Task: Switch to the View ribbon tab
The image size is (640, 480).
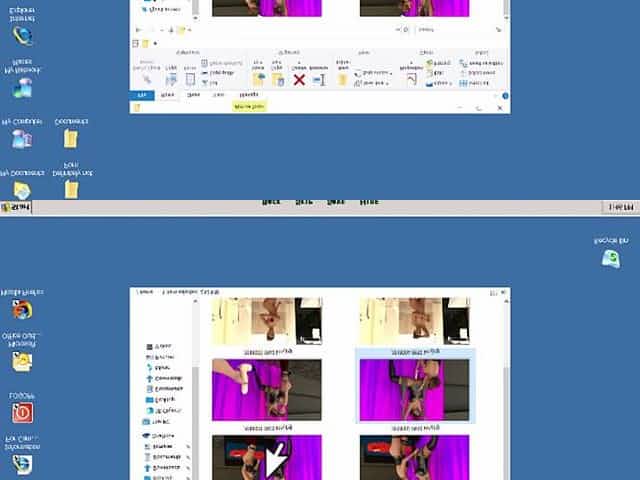Action: (215, 95)
